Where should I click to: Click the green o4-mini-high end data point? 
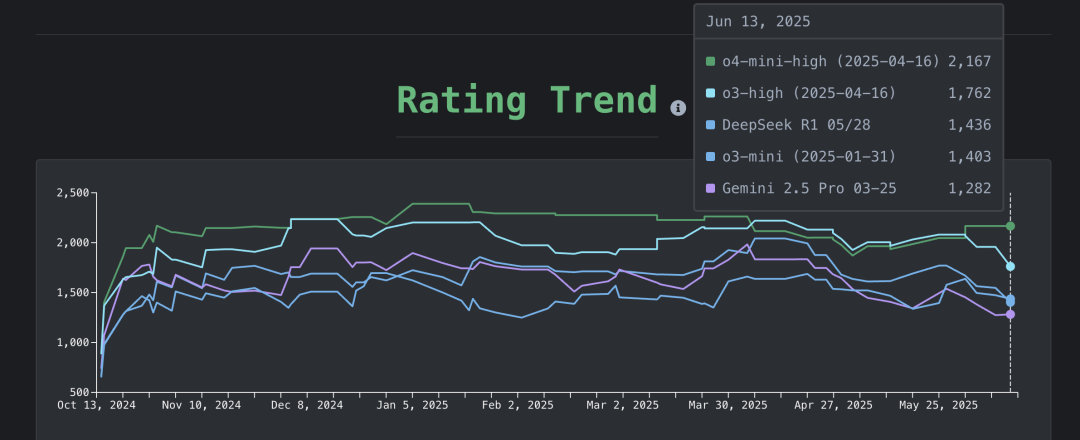[x=1010, y=226]
